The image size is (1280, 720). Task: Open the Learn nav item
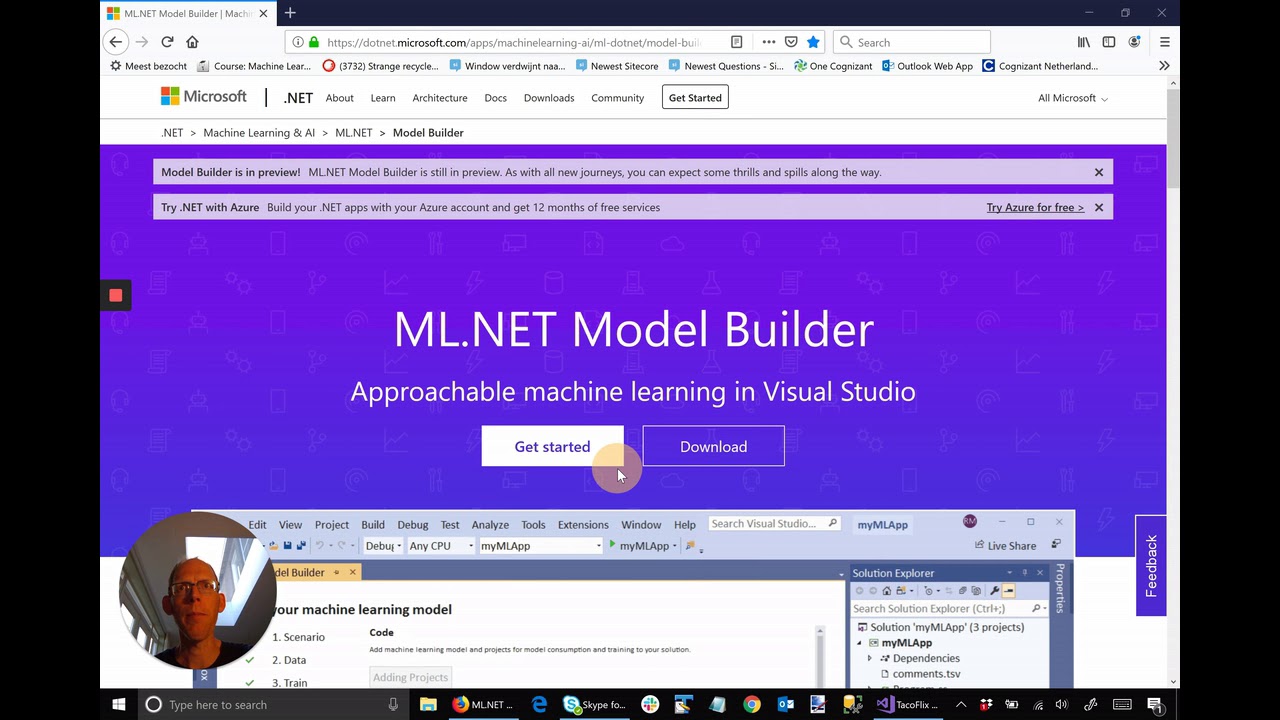383,98
